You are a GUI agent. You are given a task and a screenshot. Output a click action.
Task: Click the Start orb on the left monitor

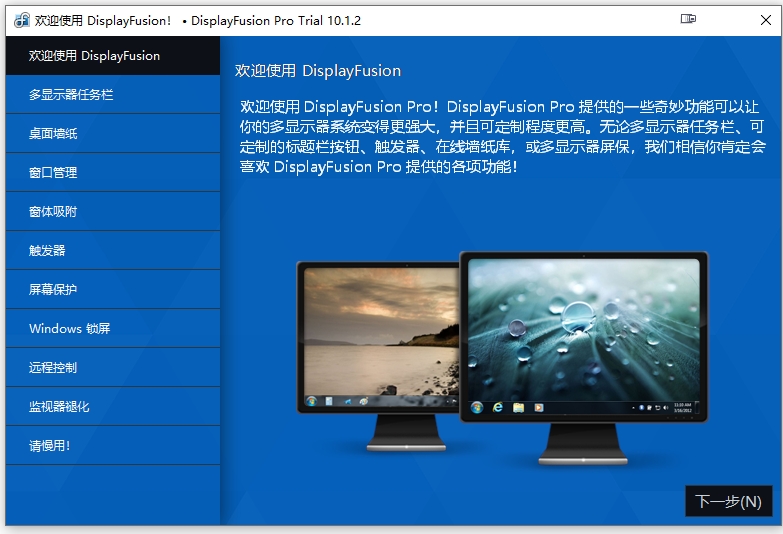pyautogui.click(x=312, y=401)
